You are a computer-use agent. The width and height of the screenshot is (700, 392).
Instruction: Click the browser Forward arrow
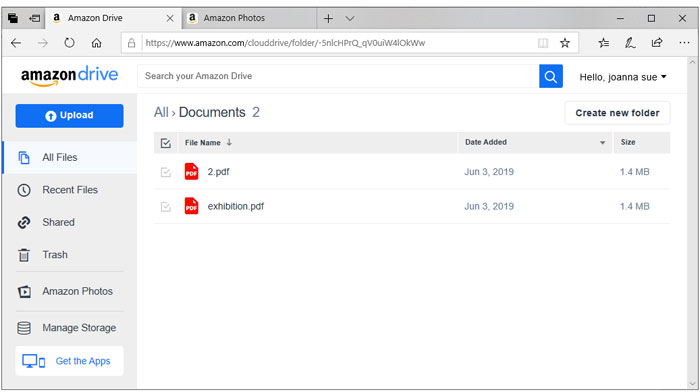[43, 43]
